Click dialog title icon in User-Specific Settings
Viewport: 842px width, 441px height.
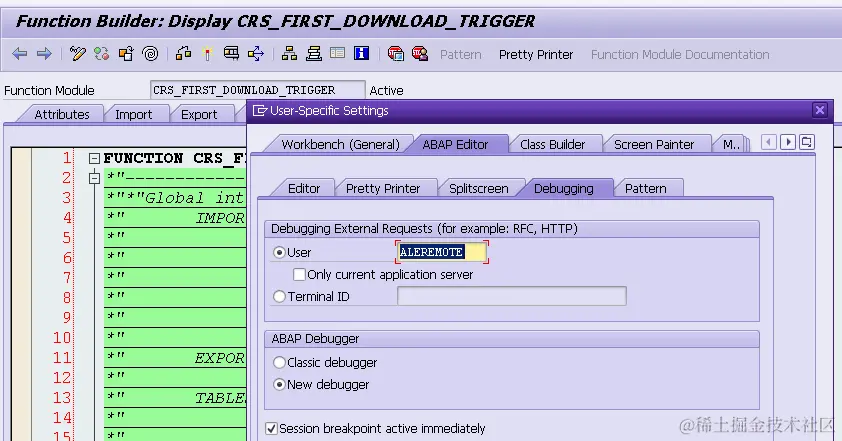click(260, 111)
